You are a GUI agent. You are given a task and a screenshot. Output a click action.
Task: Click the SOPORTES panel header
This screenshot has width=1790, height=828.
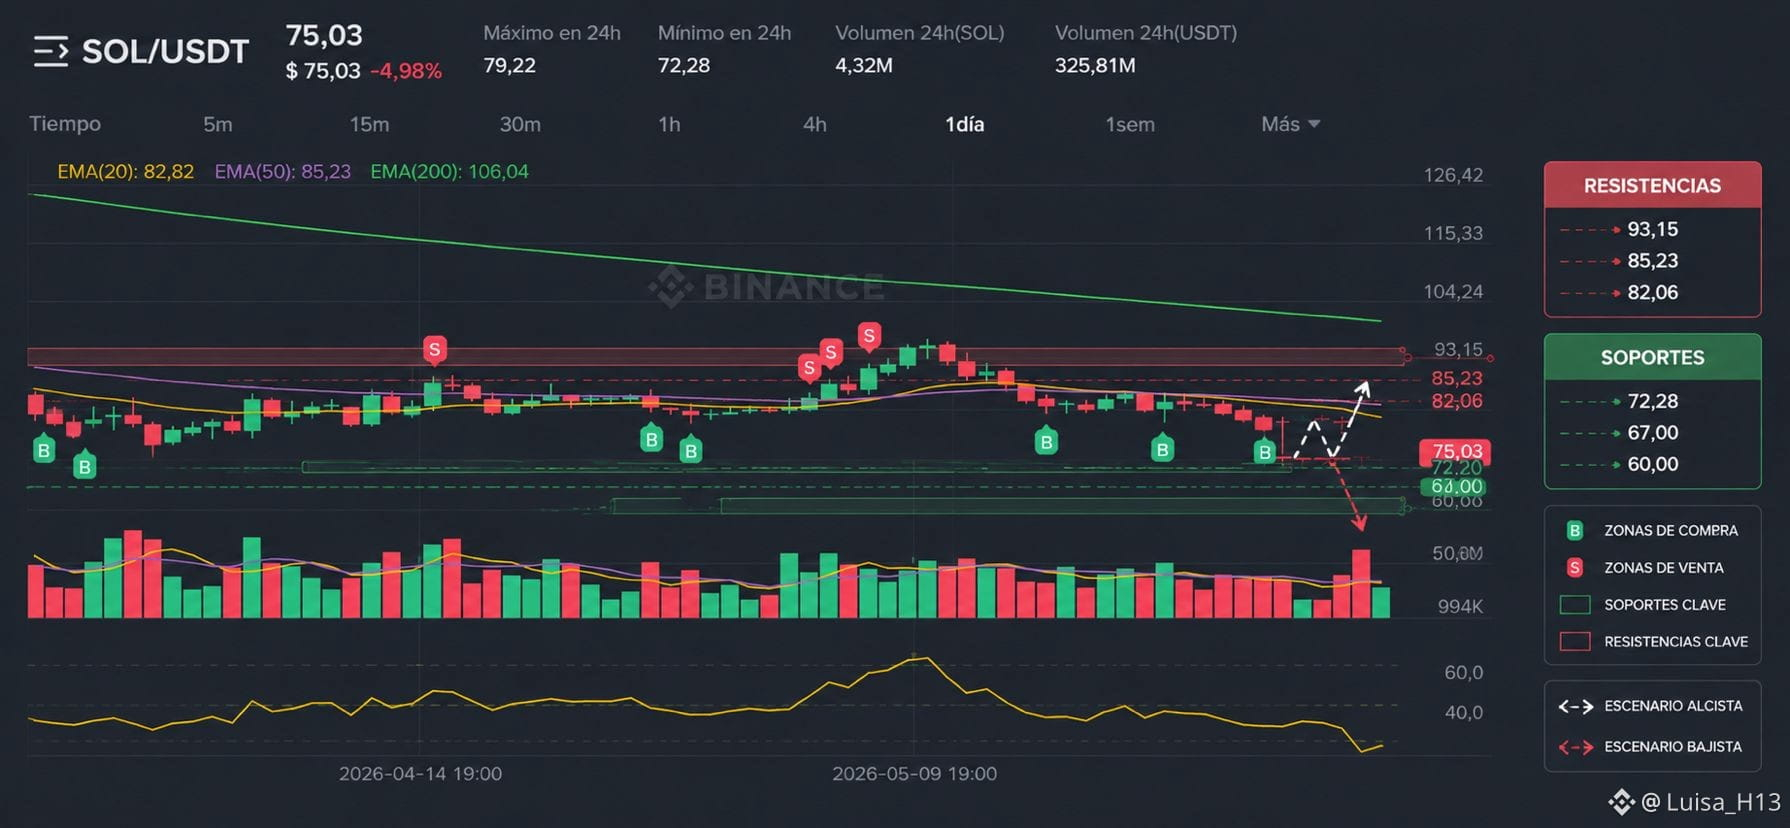tap(1652, 357)
